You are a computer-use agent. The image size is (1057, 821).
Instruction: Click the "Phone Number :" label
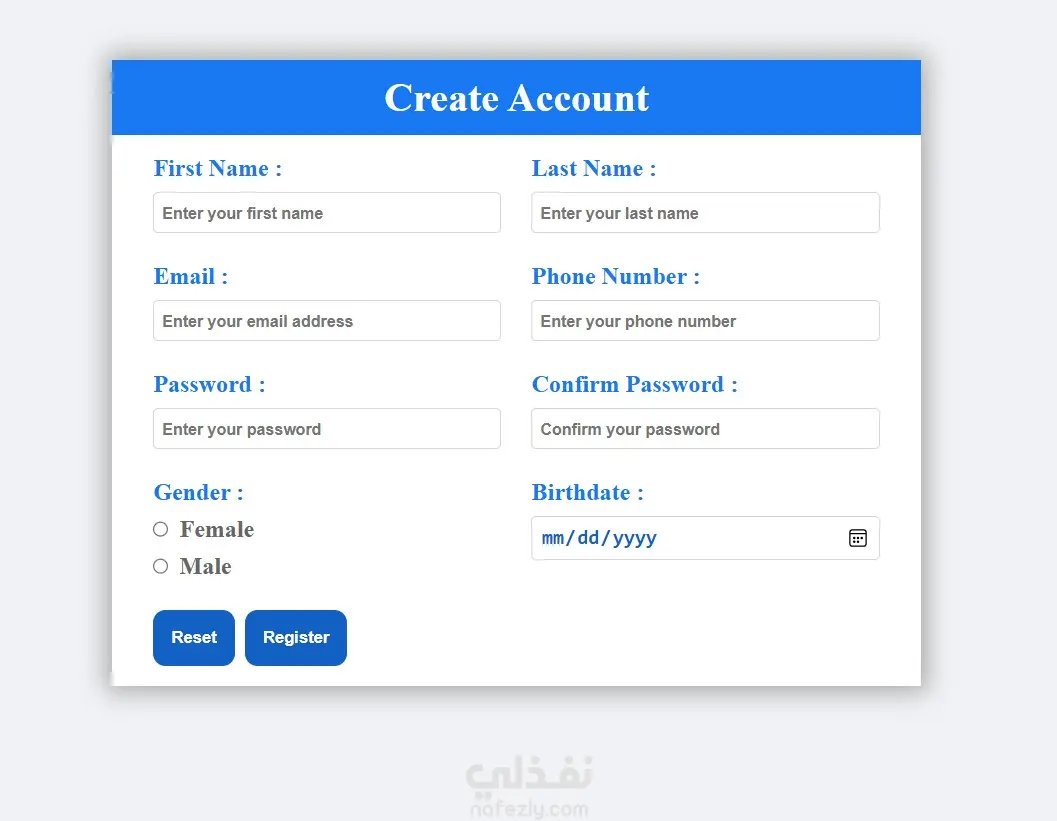(x=615, y=276)
